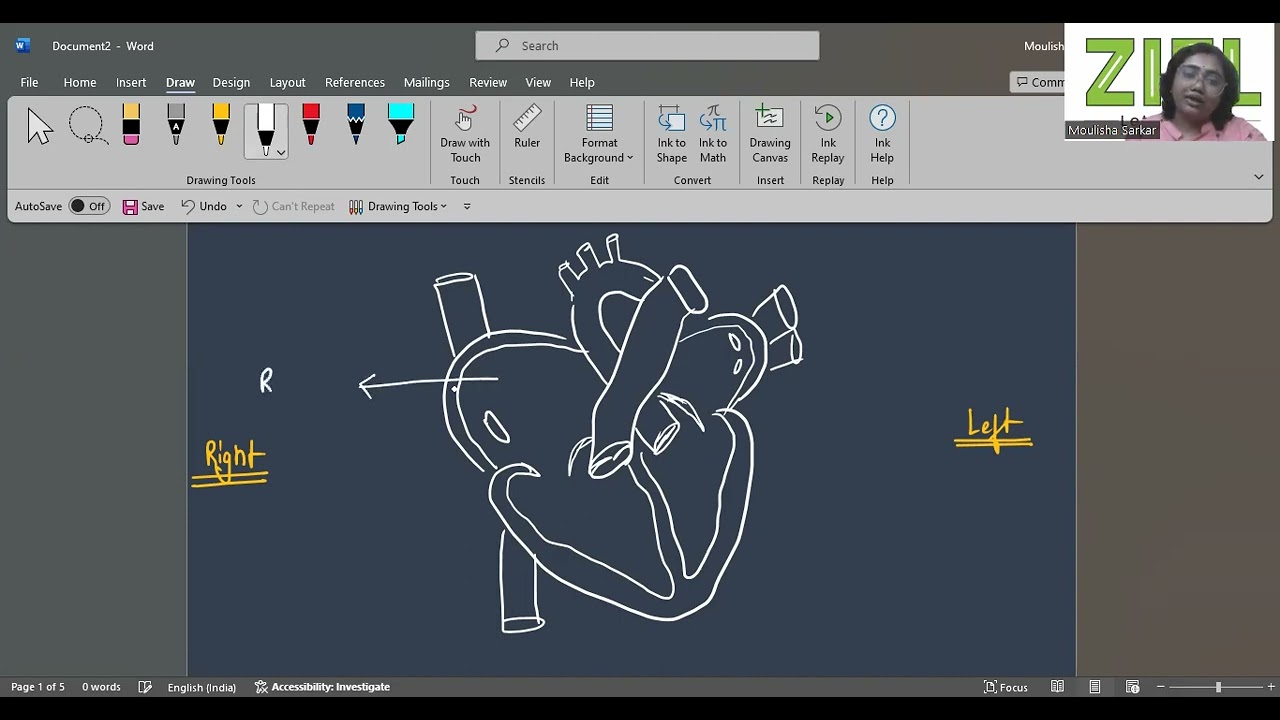
Task: Undo the last action
Action: pyautogui.click(x=204, y=206)
